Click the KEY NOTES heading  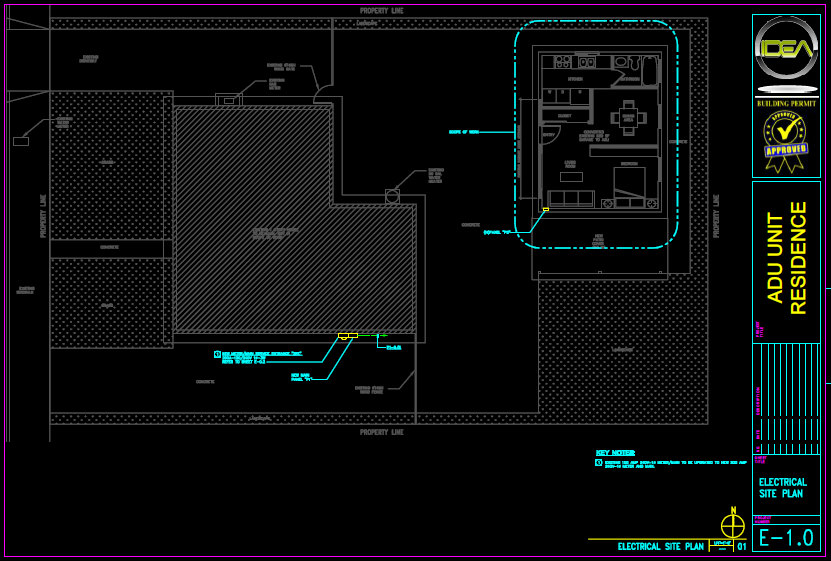pos(615,453)
